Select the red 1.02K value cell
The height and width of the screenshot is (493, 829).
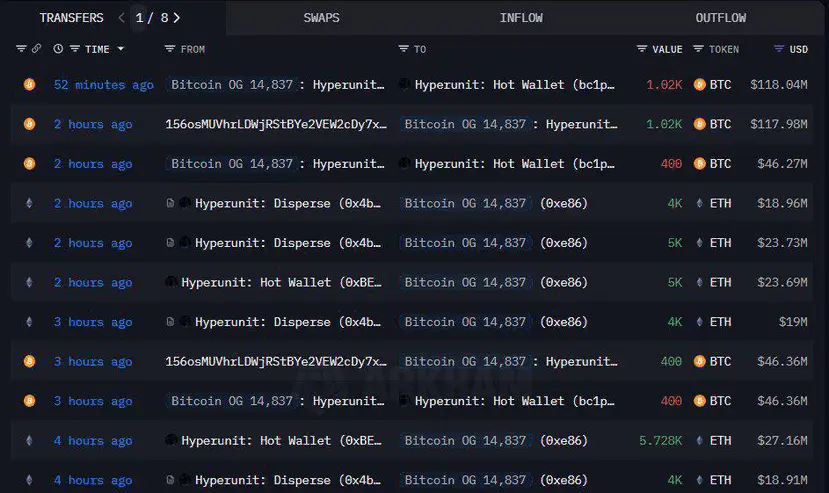coord(664,85)
